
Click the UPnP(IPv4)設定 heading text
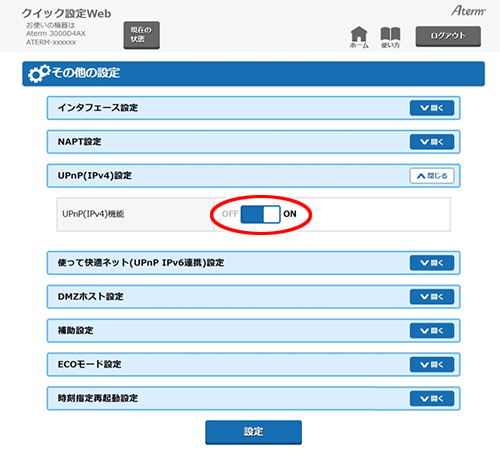(x=95, y=175)
